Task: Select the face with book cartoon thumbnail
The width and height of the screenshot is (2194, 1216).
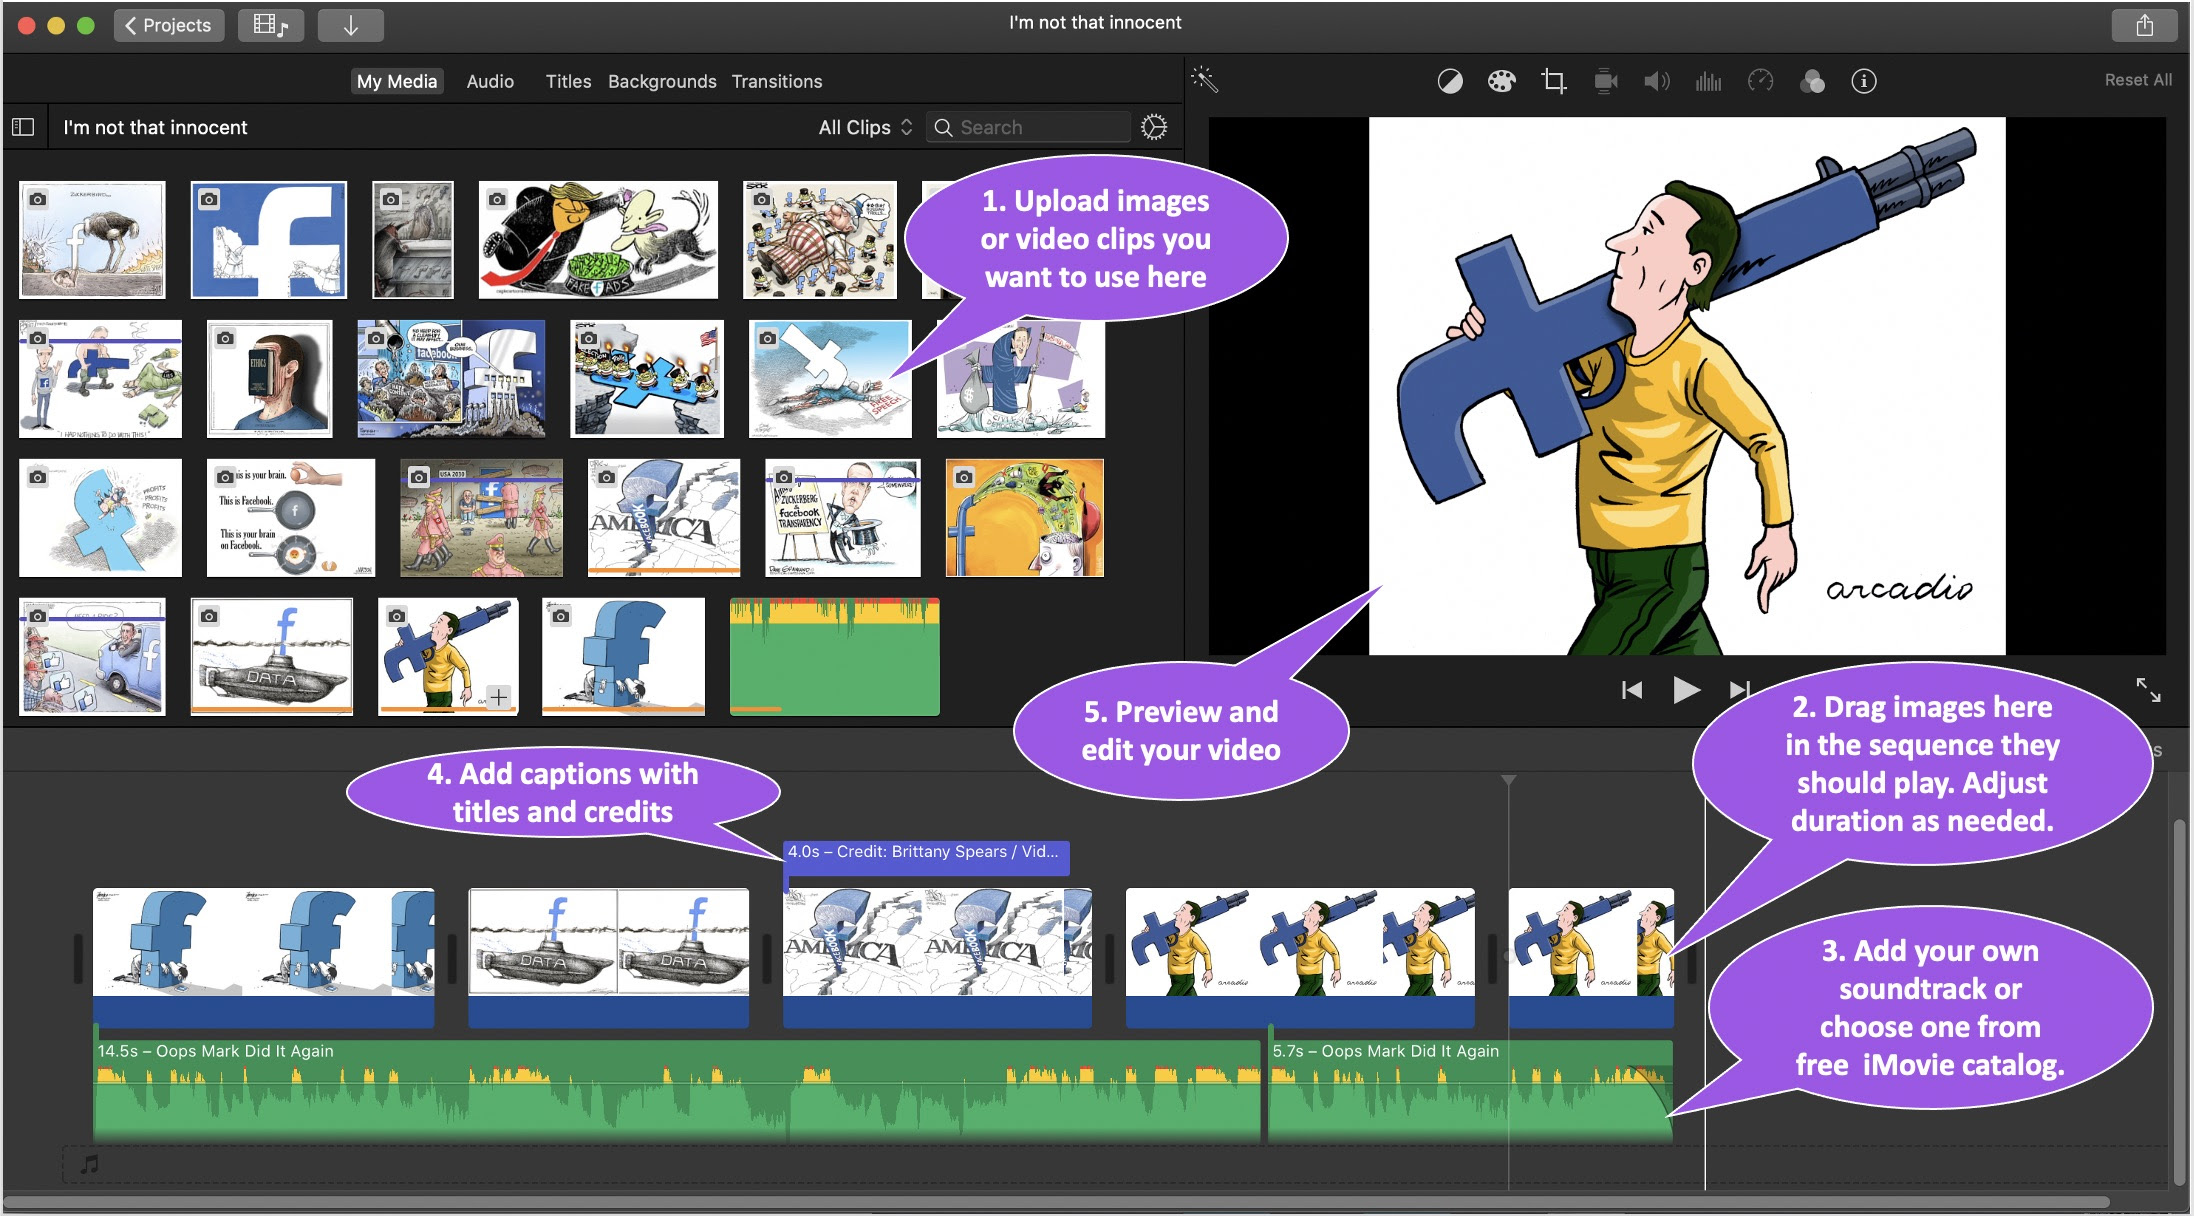Action: click(x=269, y=379)
